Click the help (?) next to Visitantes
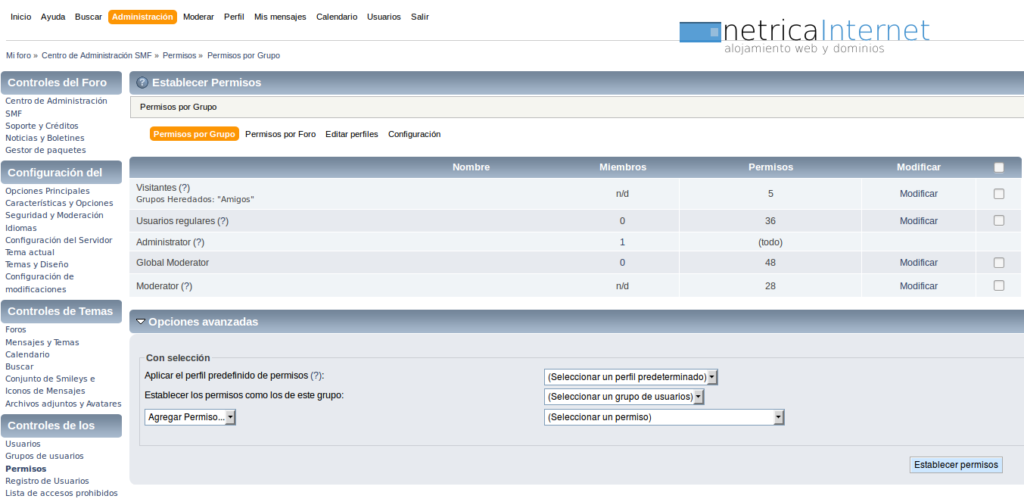 pyautogui.click(x=184, y=188)
